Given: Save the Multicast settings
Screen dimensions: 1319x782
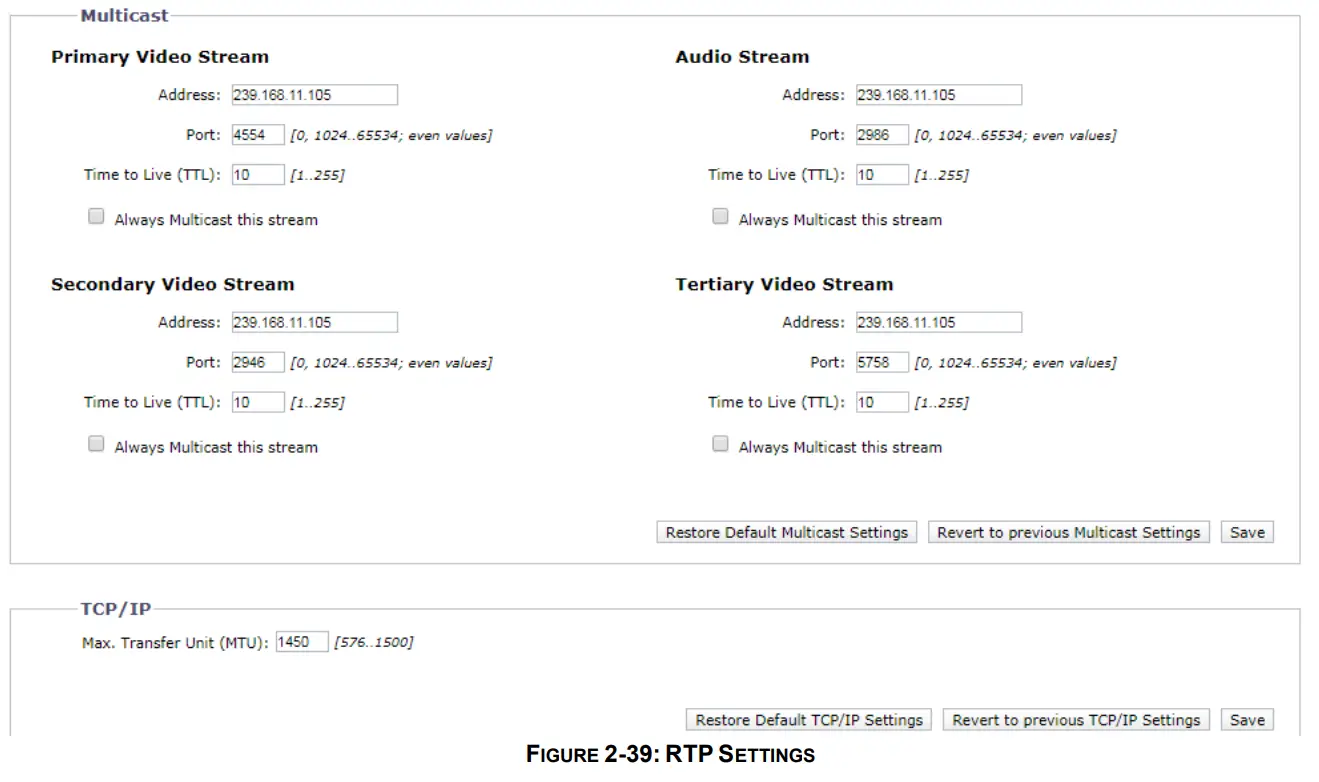Looking at the screenshot, I should (x=1246, y=531).
